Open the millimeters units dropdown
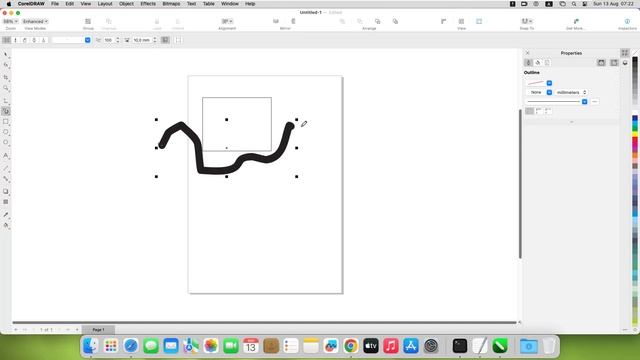640x360 pixels. tap(571, 93)
